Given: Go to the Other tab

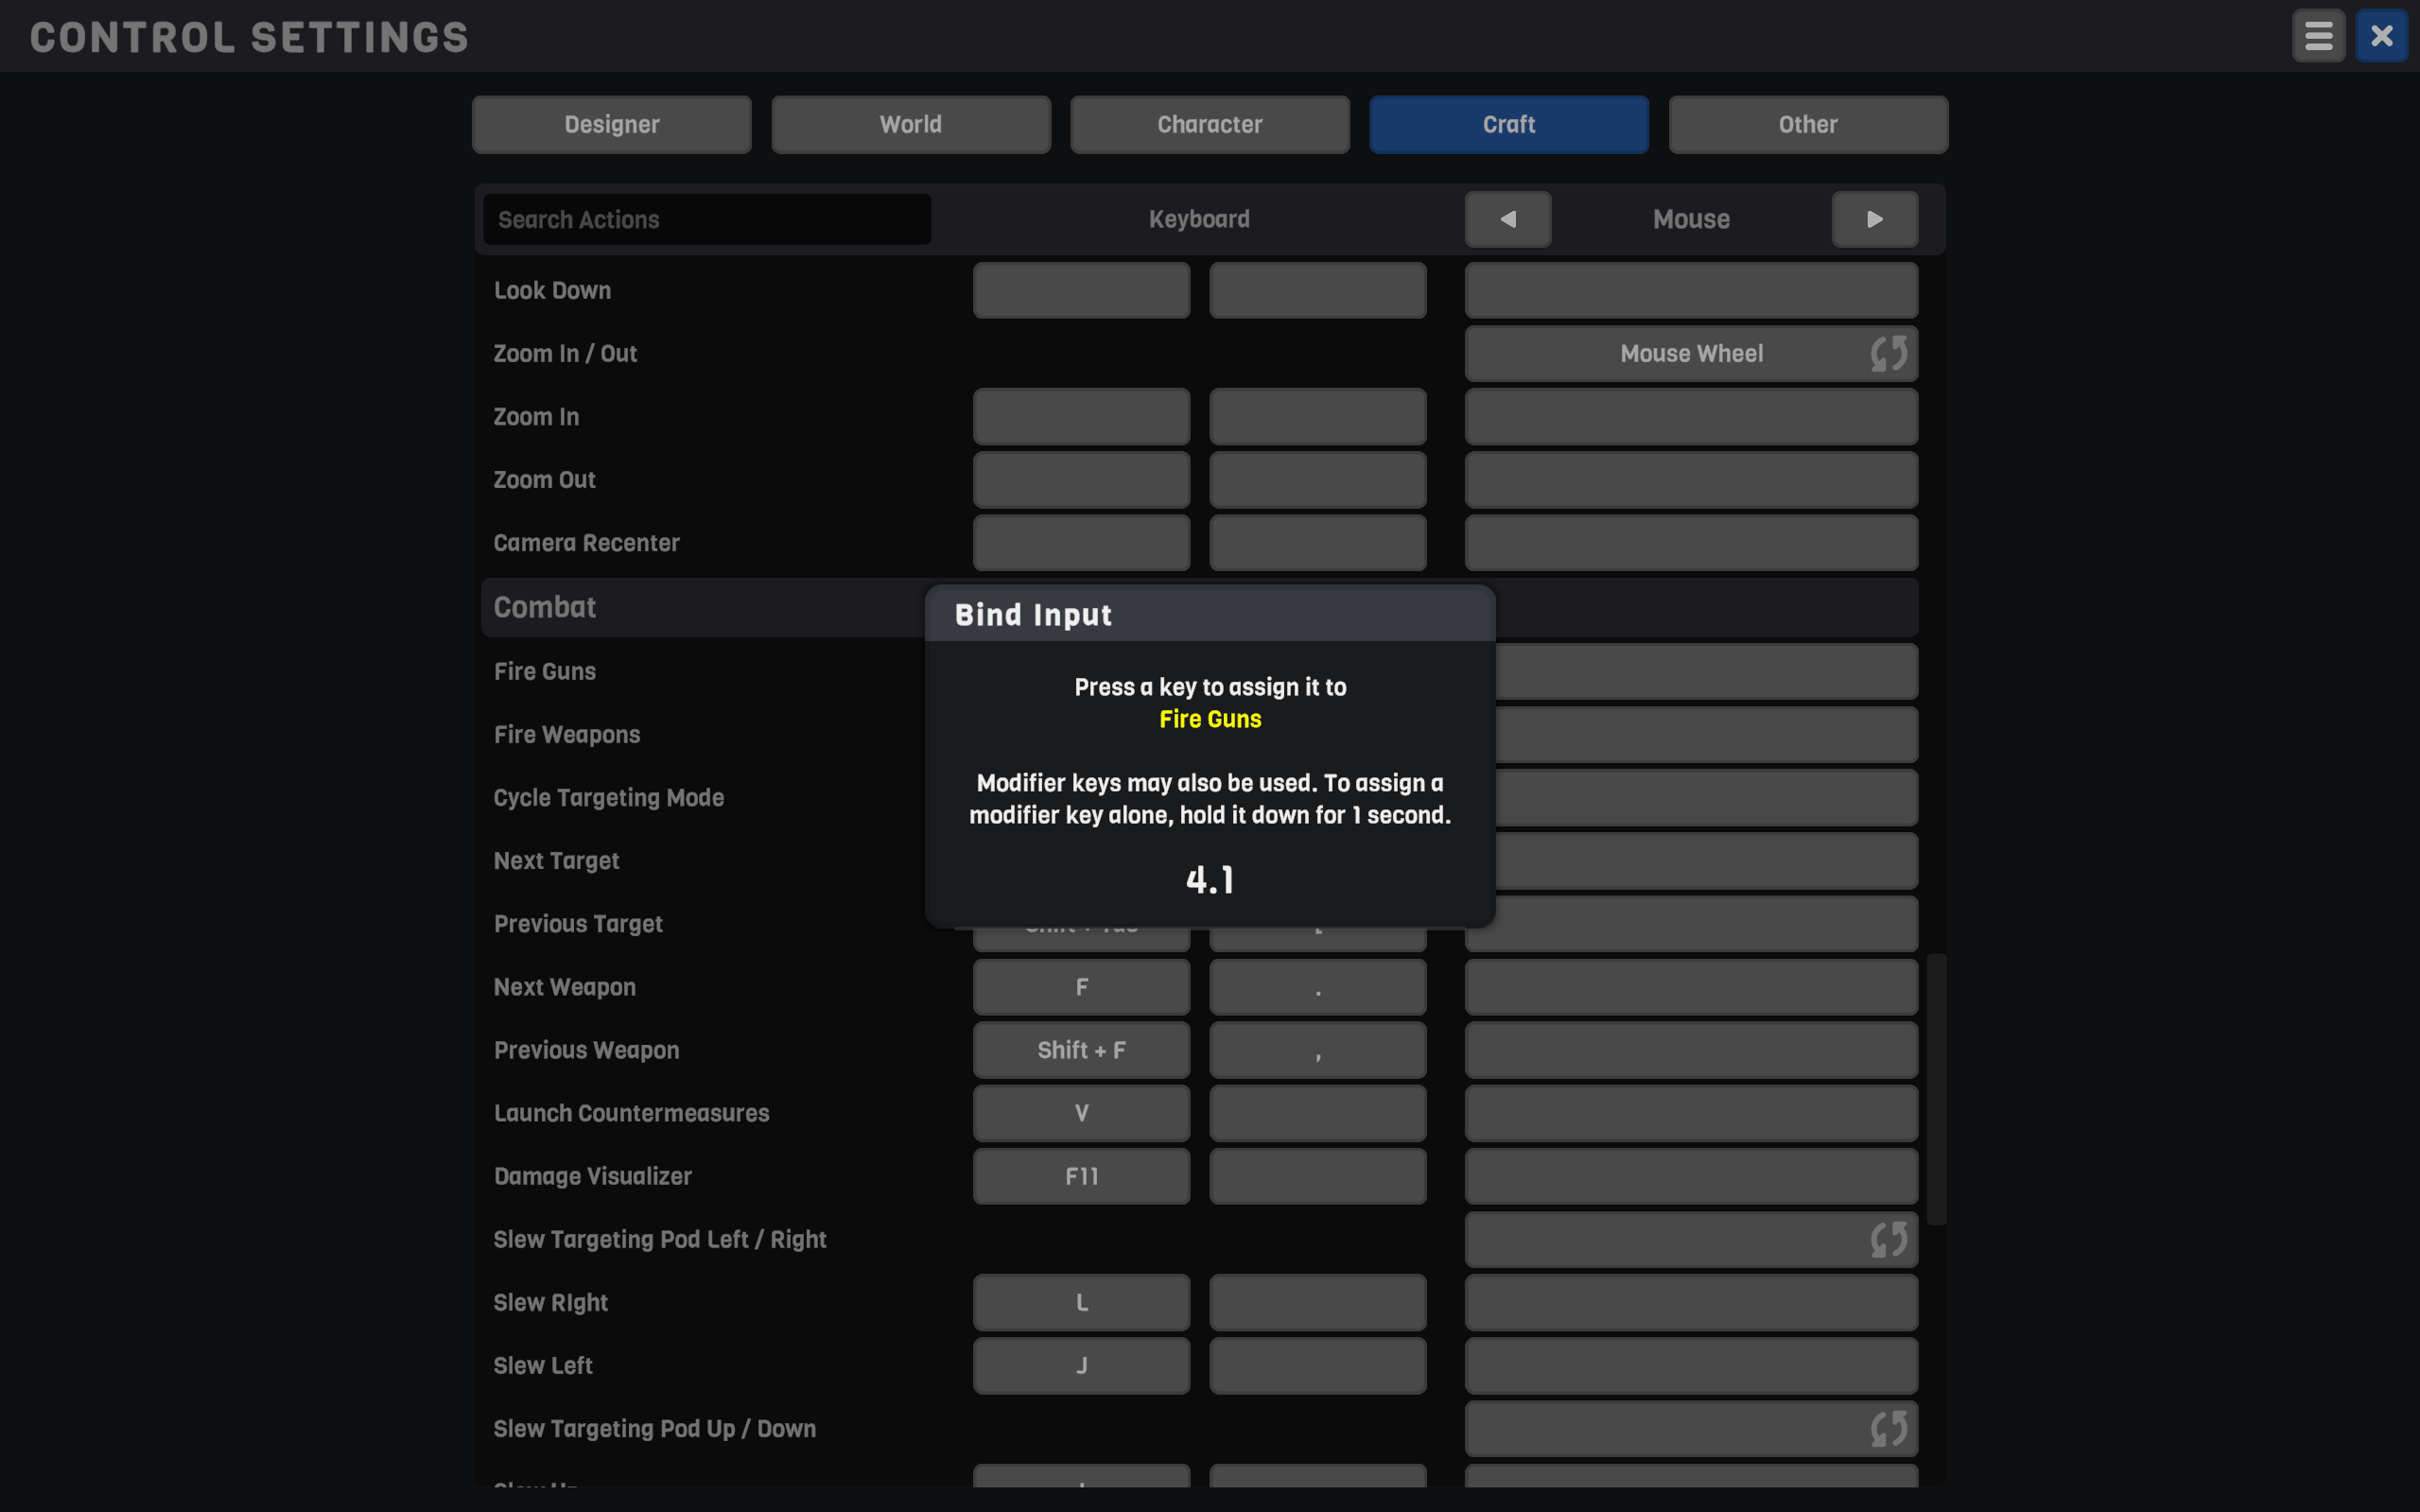Looking at the screenshot, I should click(1807, 124).
